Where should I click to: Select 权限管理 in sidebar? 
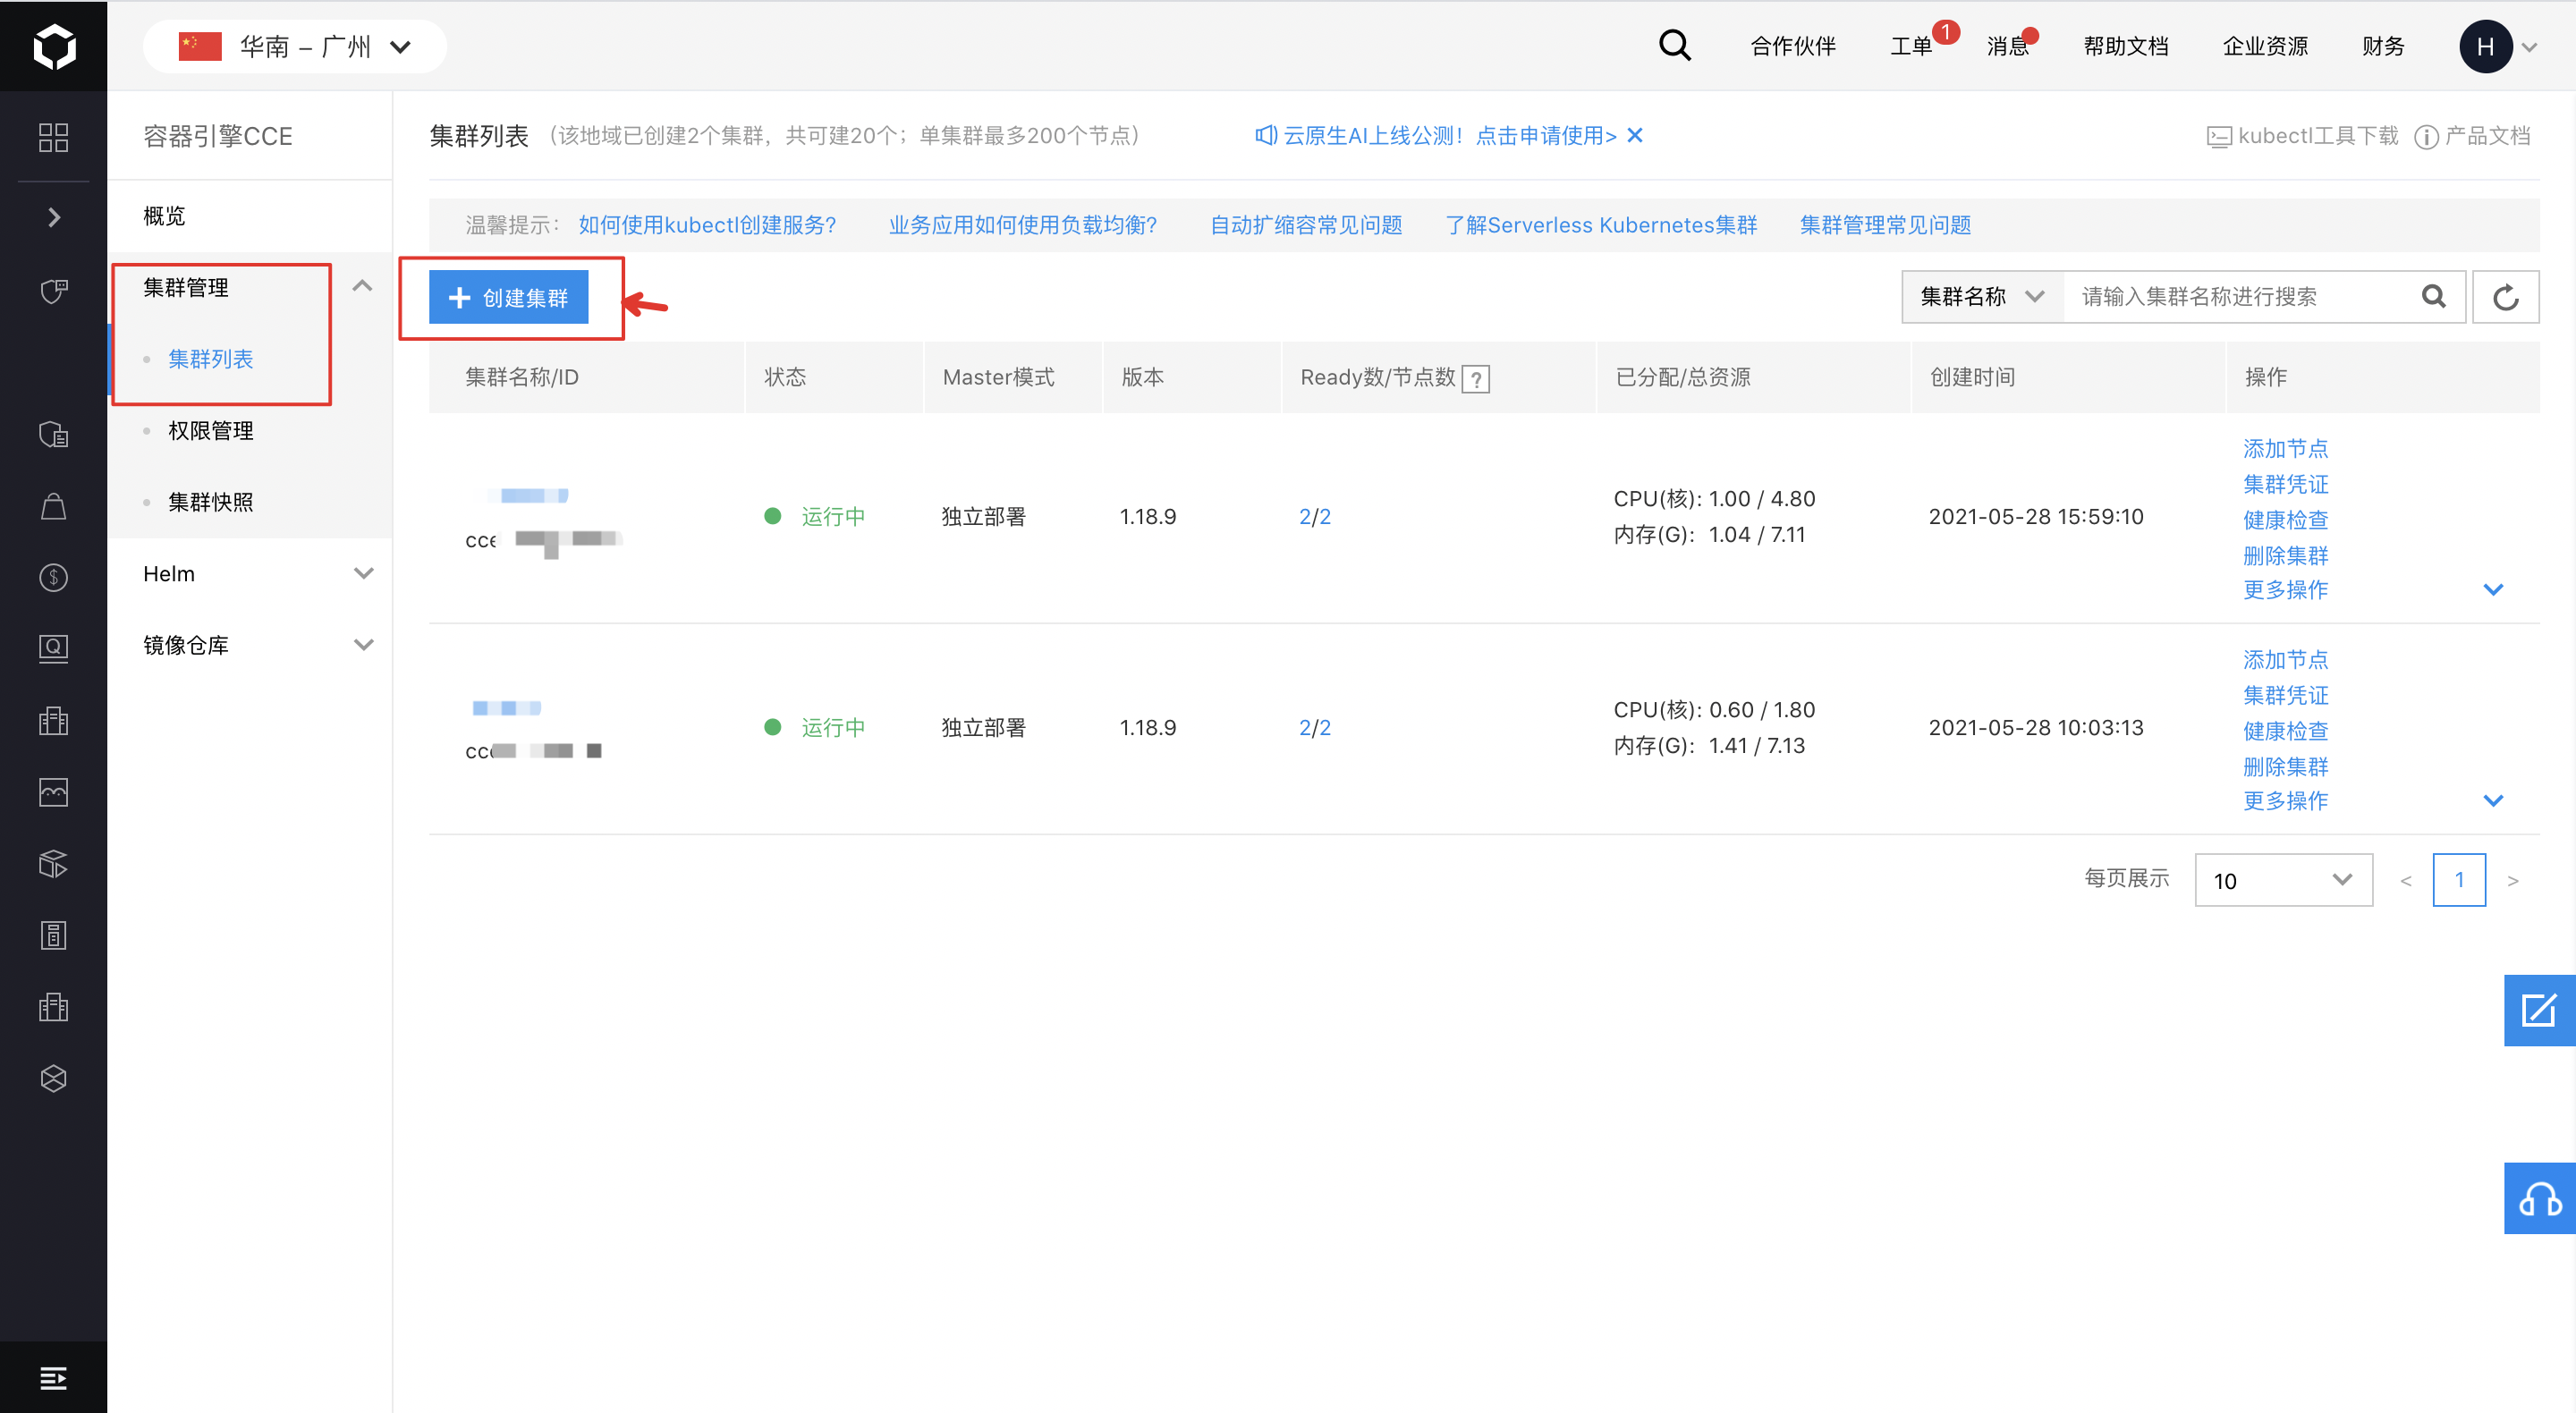[210, 431]
